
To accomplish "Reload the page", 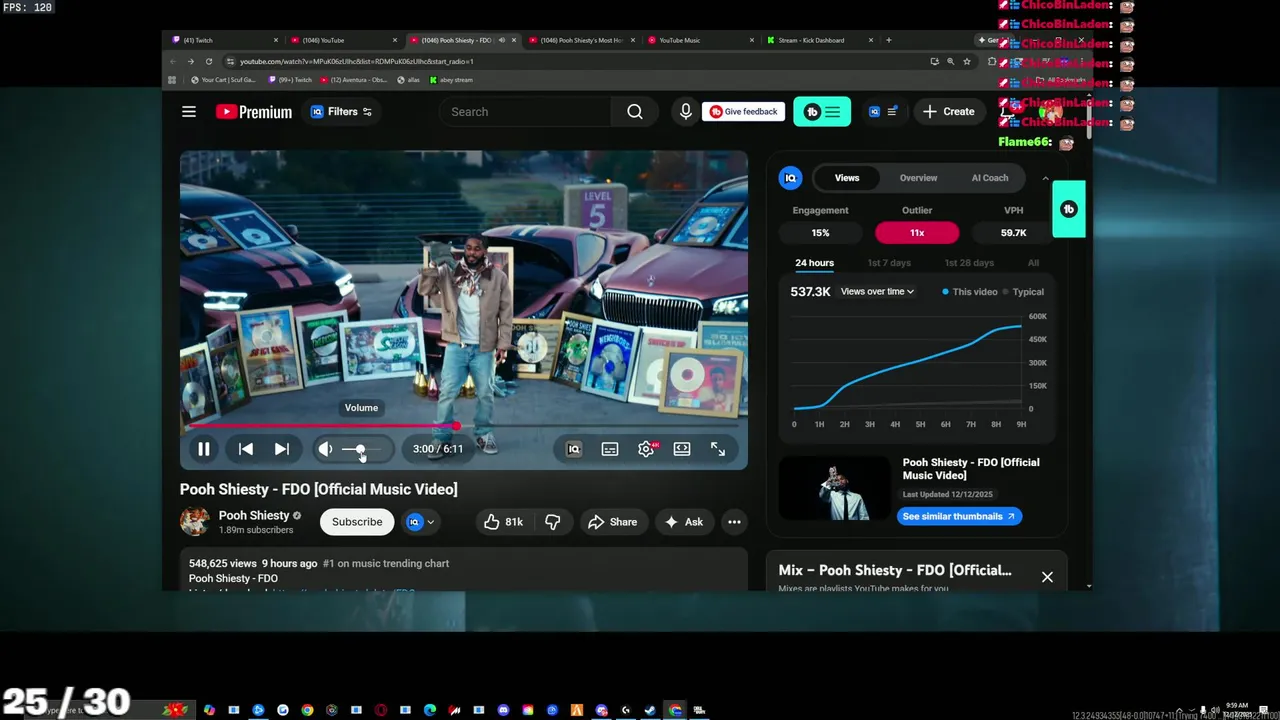I will (x=208, y=61).
